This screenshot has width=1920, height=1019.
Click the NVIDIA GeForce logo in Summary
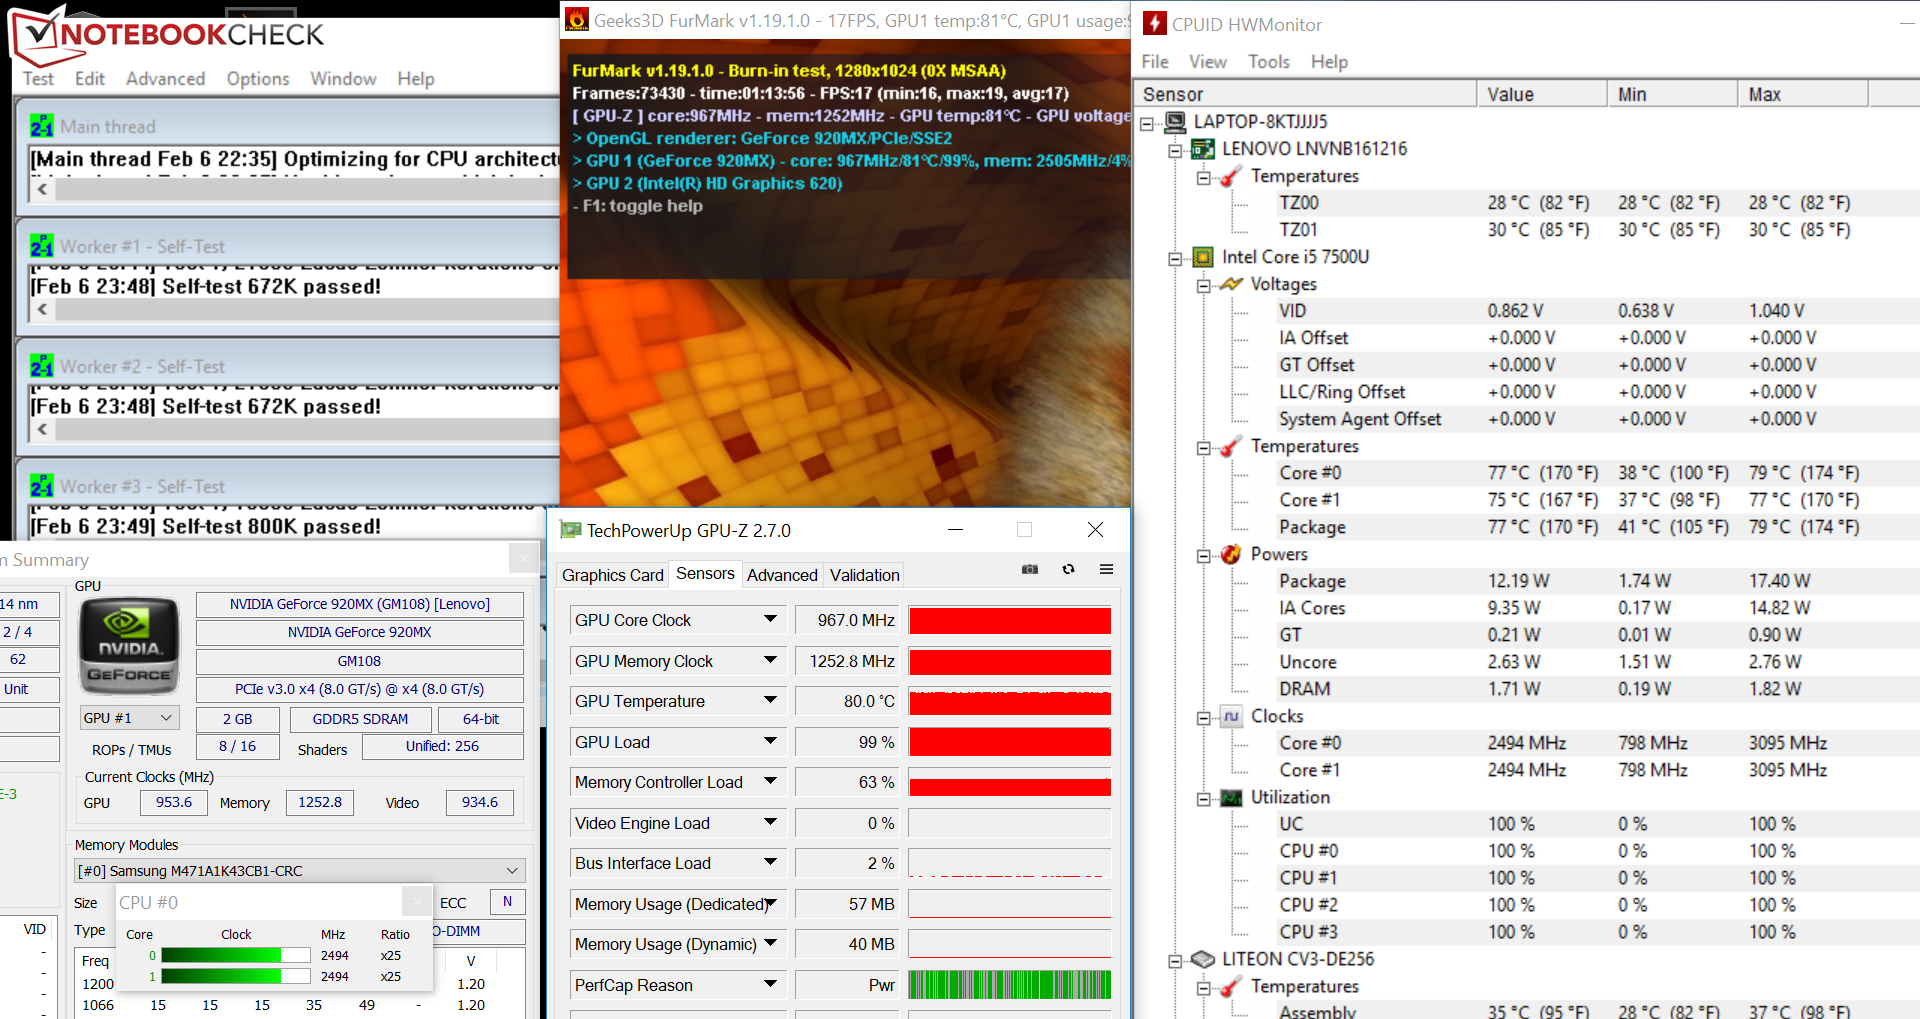(129, 648)
